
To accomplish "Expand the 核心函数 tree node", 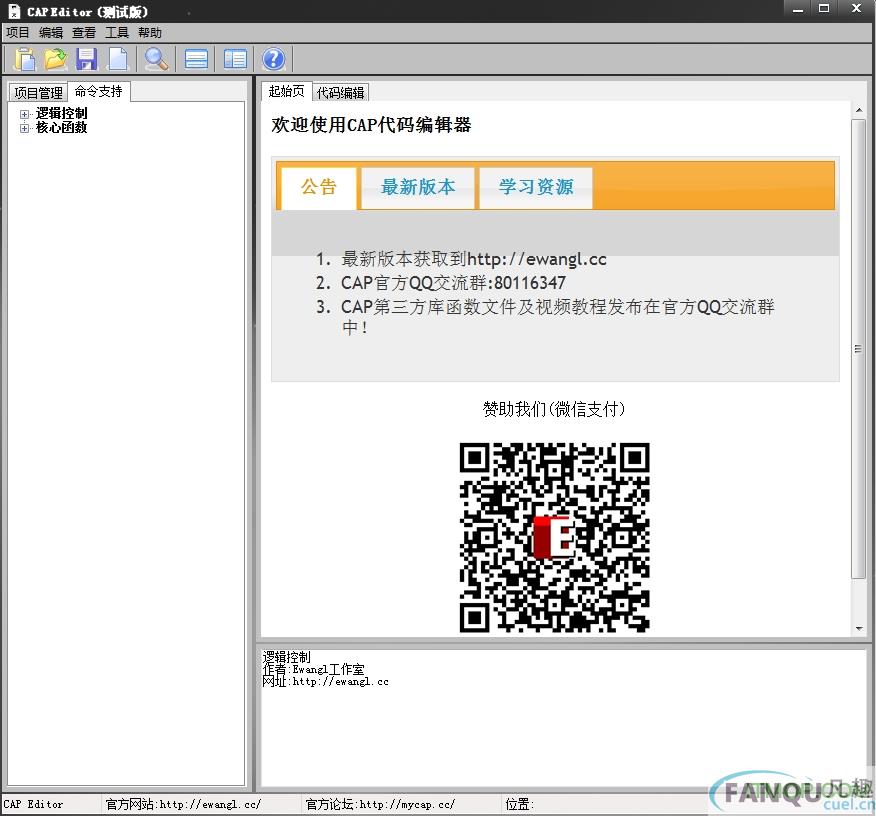I will 24,128.
